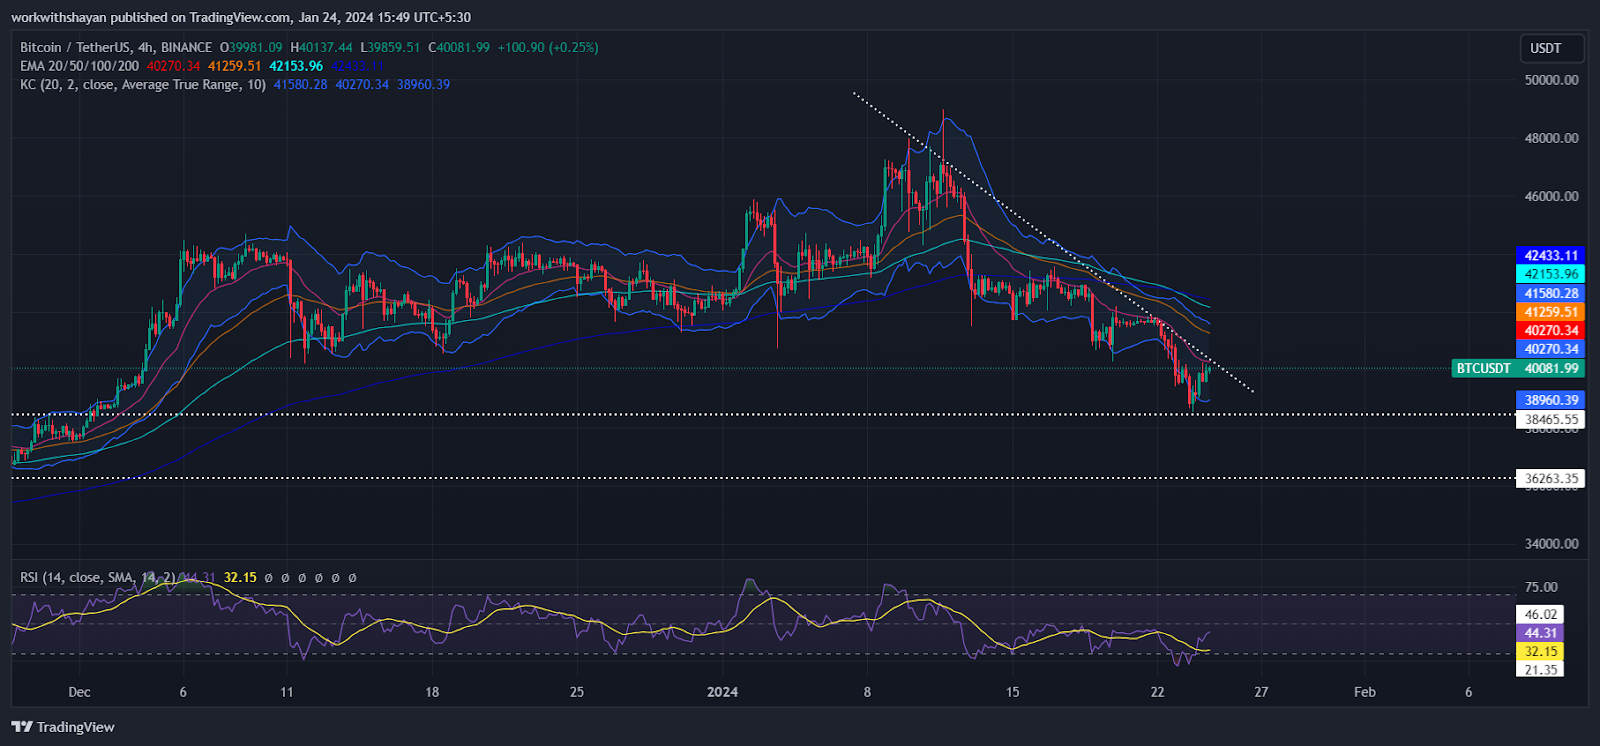This screenshot has height=746, width=1600.
Task: Click the cyan 42153.96 EMA price tag
Action: click(x=1550, y=274)
